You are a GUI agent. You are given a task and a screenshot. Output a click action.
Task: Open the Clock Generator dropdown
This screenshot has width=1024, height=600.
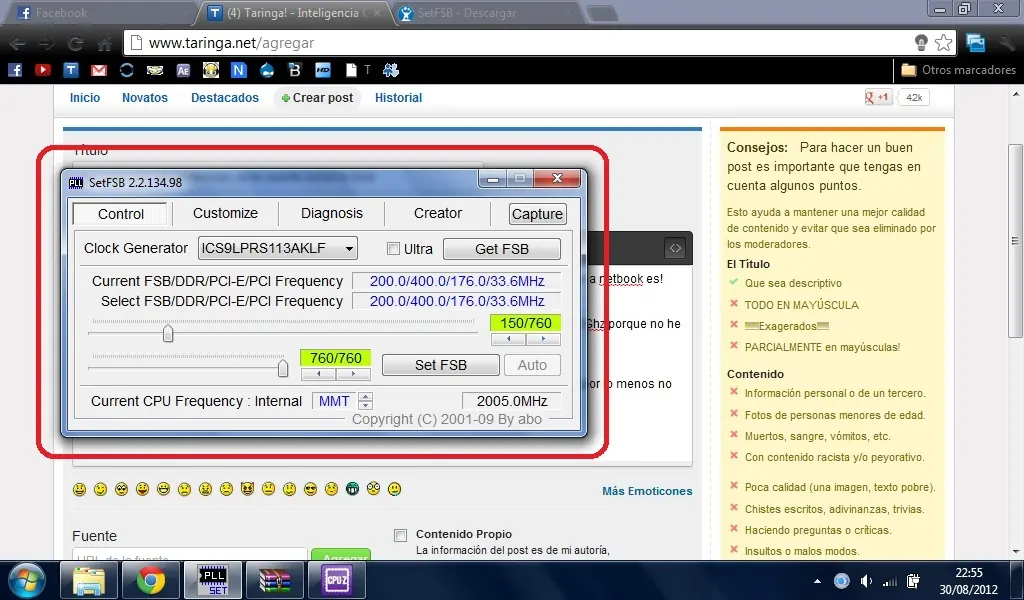[278, 248]
